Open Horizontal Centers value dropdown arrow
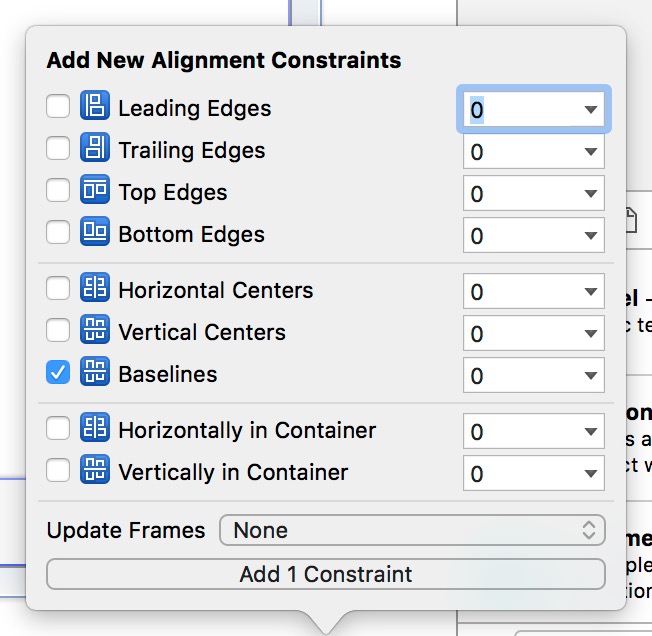The height and width of the screenshot is (636, 652). click(x=589, y=292)
